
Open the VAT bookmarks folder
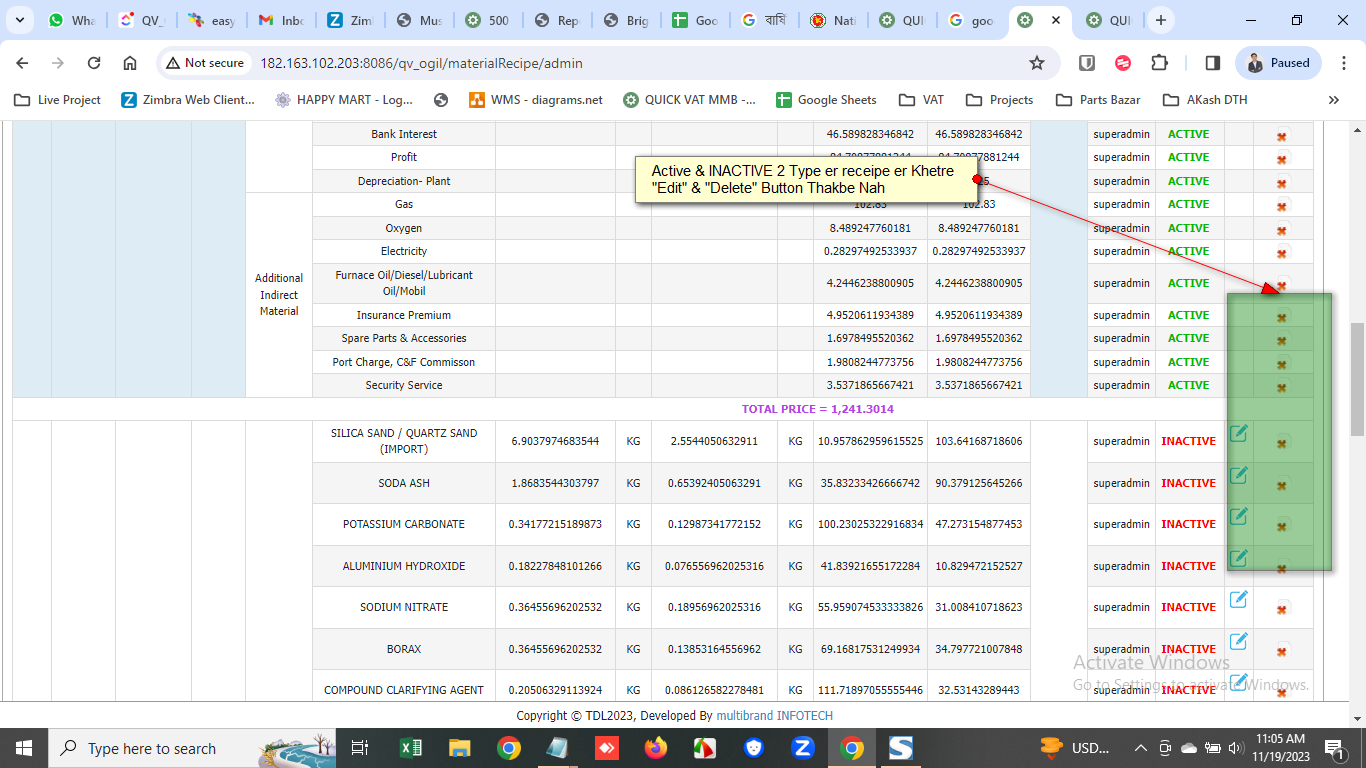pyautogui.click(x=921, y=100)
